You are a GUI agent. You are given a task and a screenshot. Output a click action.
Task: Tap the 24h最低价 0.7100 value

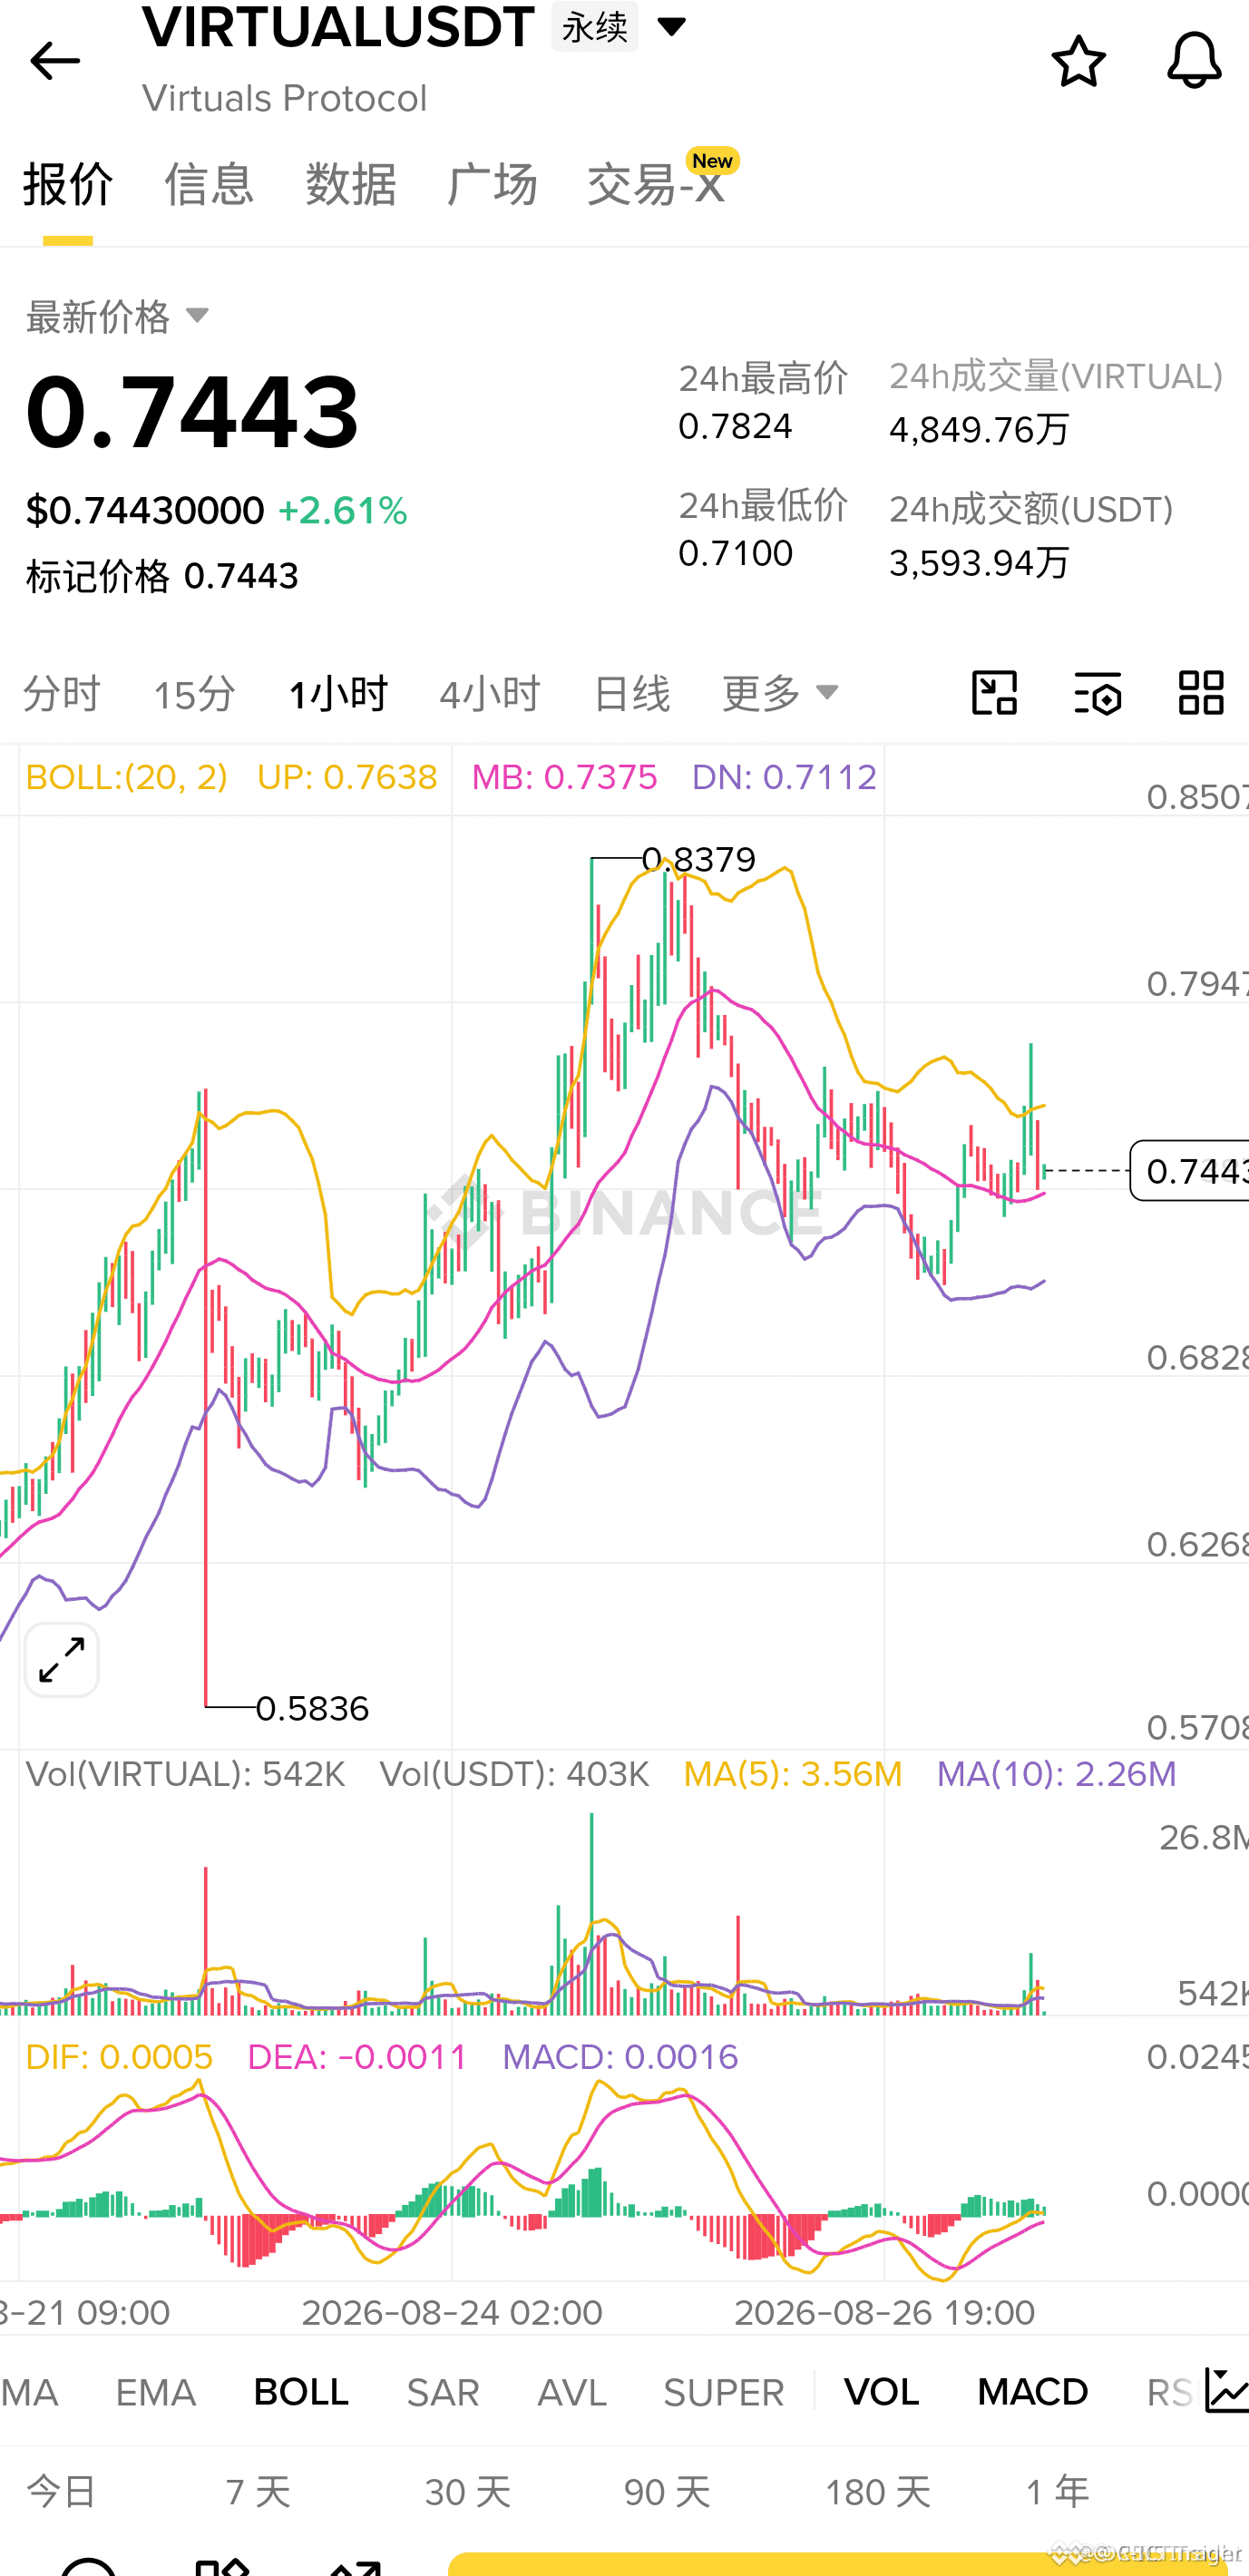tap(735, 553)
